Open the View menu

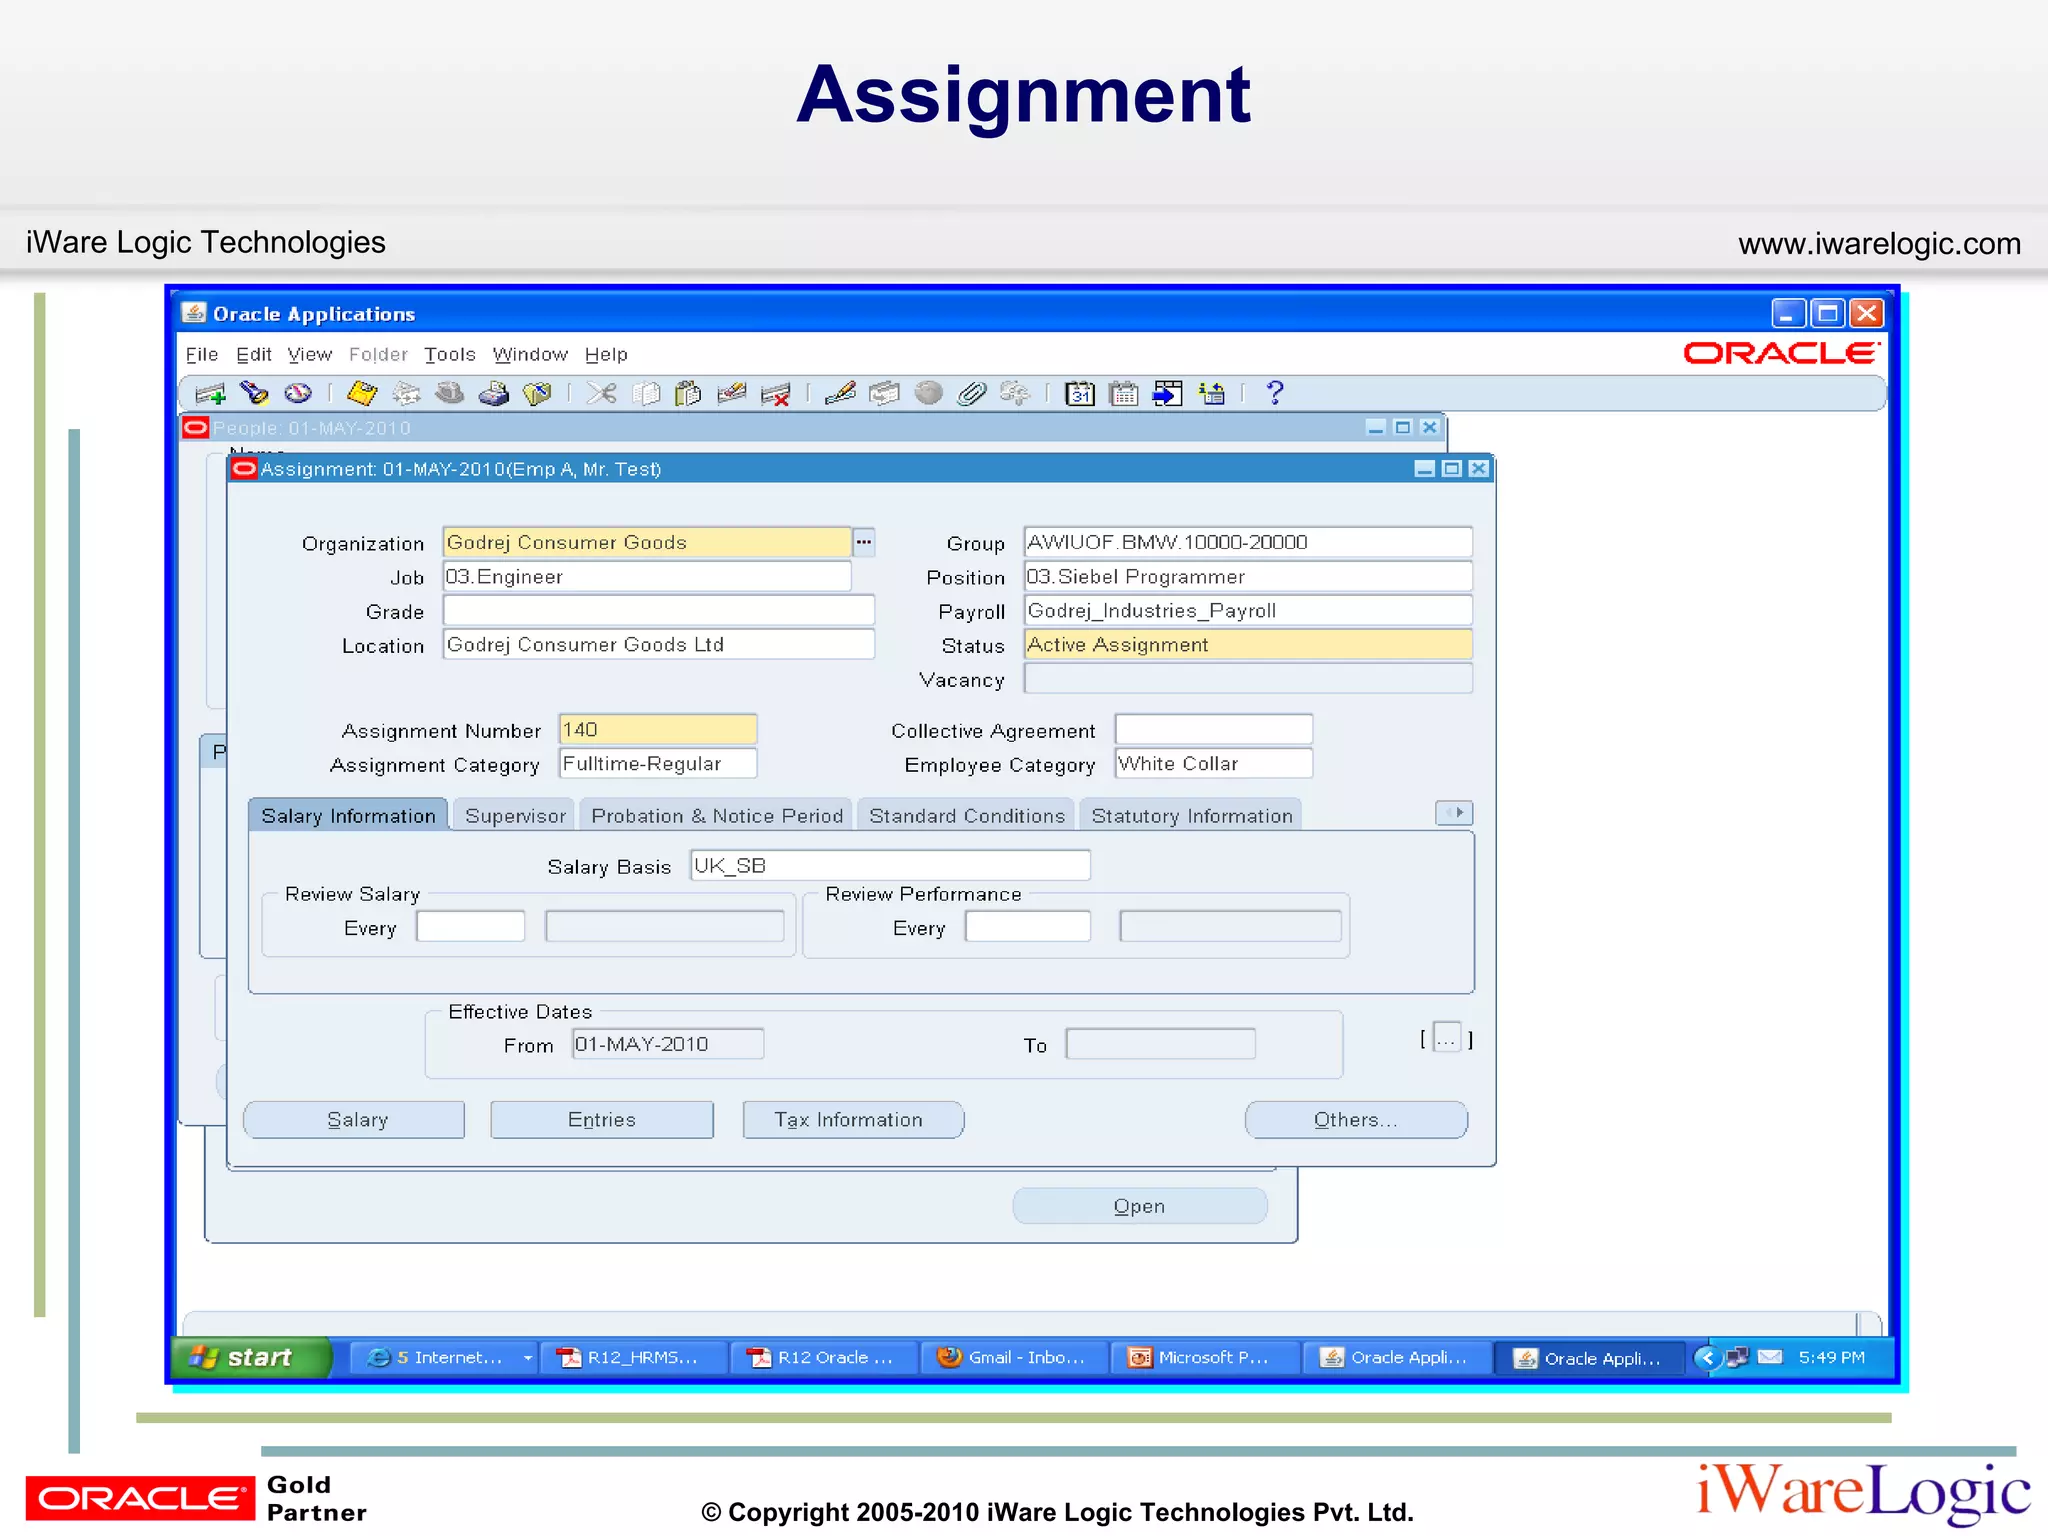tap(310, 355)
